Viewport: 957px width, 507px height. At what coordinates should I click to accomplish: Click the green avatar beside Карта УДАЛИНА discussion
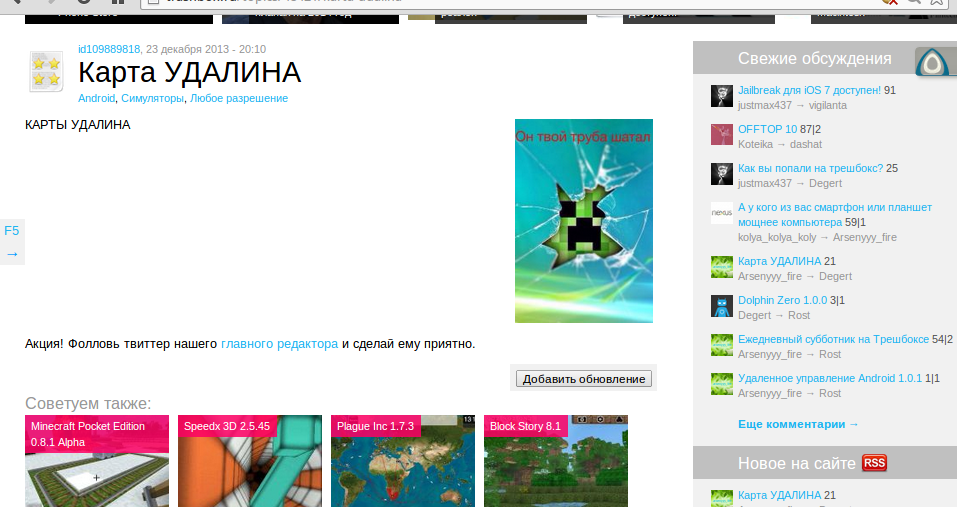click(x=721, y=267)
